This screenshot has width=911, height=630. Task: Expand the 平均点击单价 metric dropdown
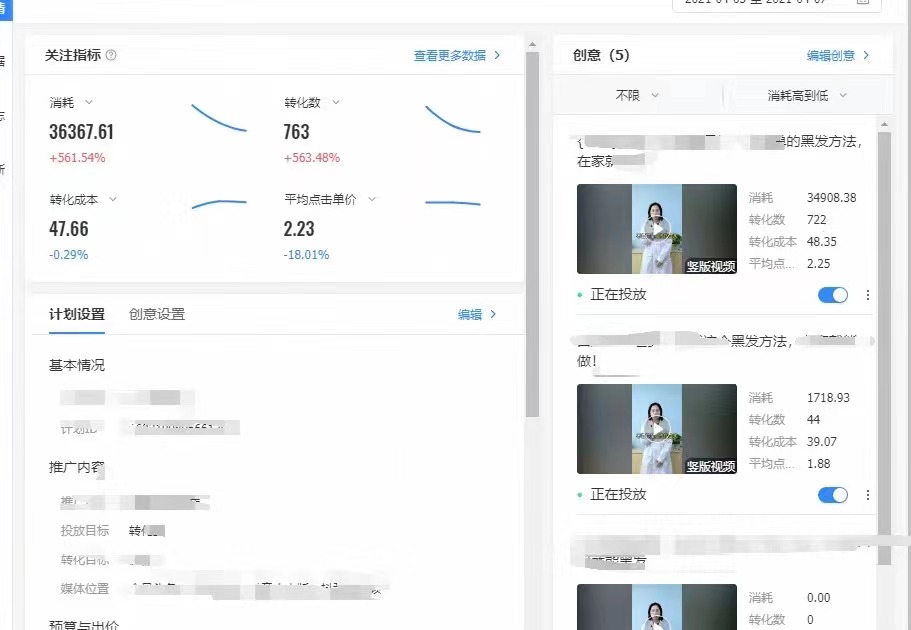point(372,199)
